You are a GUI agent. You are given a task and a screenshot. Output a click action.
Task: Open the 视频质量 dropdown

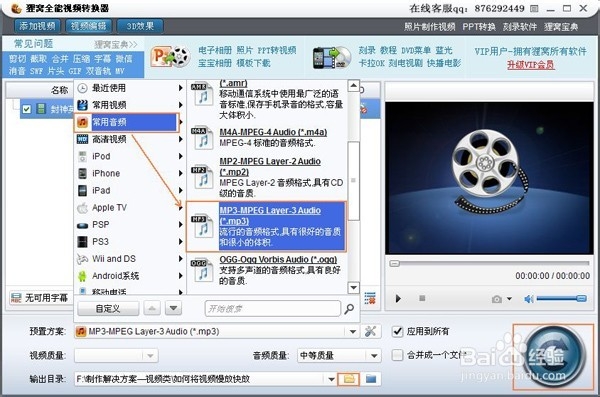pyautogui.click(x=150, y=356)
